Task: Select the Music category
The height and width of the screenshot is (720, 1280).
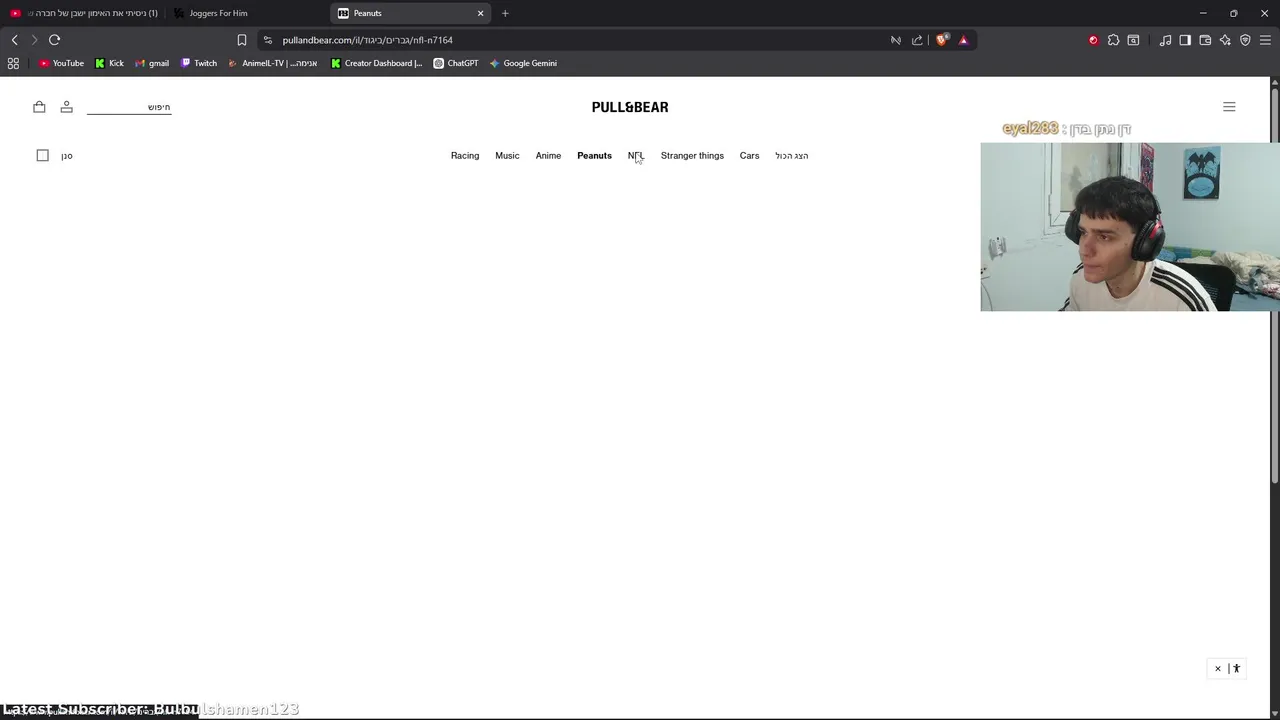Action: point(507,156)
